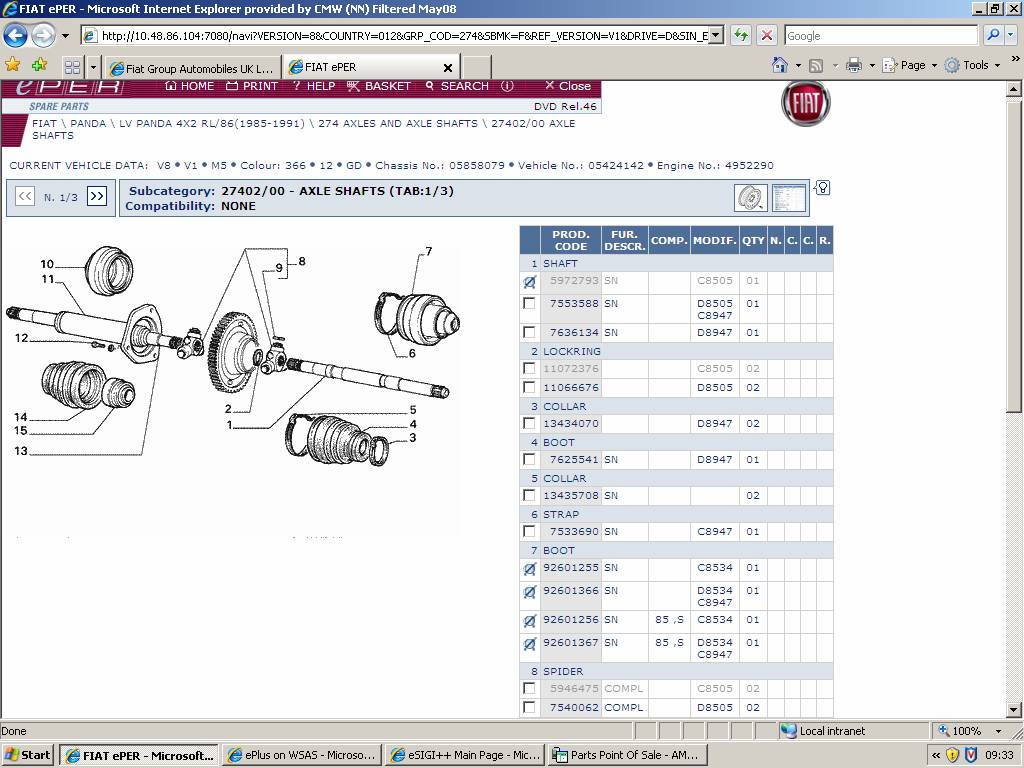Open HELP in the ePER menu
The height and width of the screenshot is (768, 1024).
click(x=313, y=86)
